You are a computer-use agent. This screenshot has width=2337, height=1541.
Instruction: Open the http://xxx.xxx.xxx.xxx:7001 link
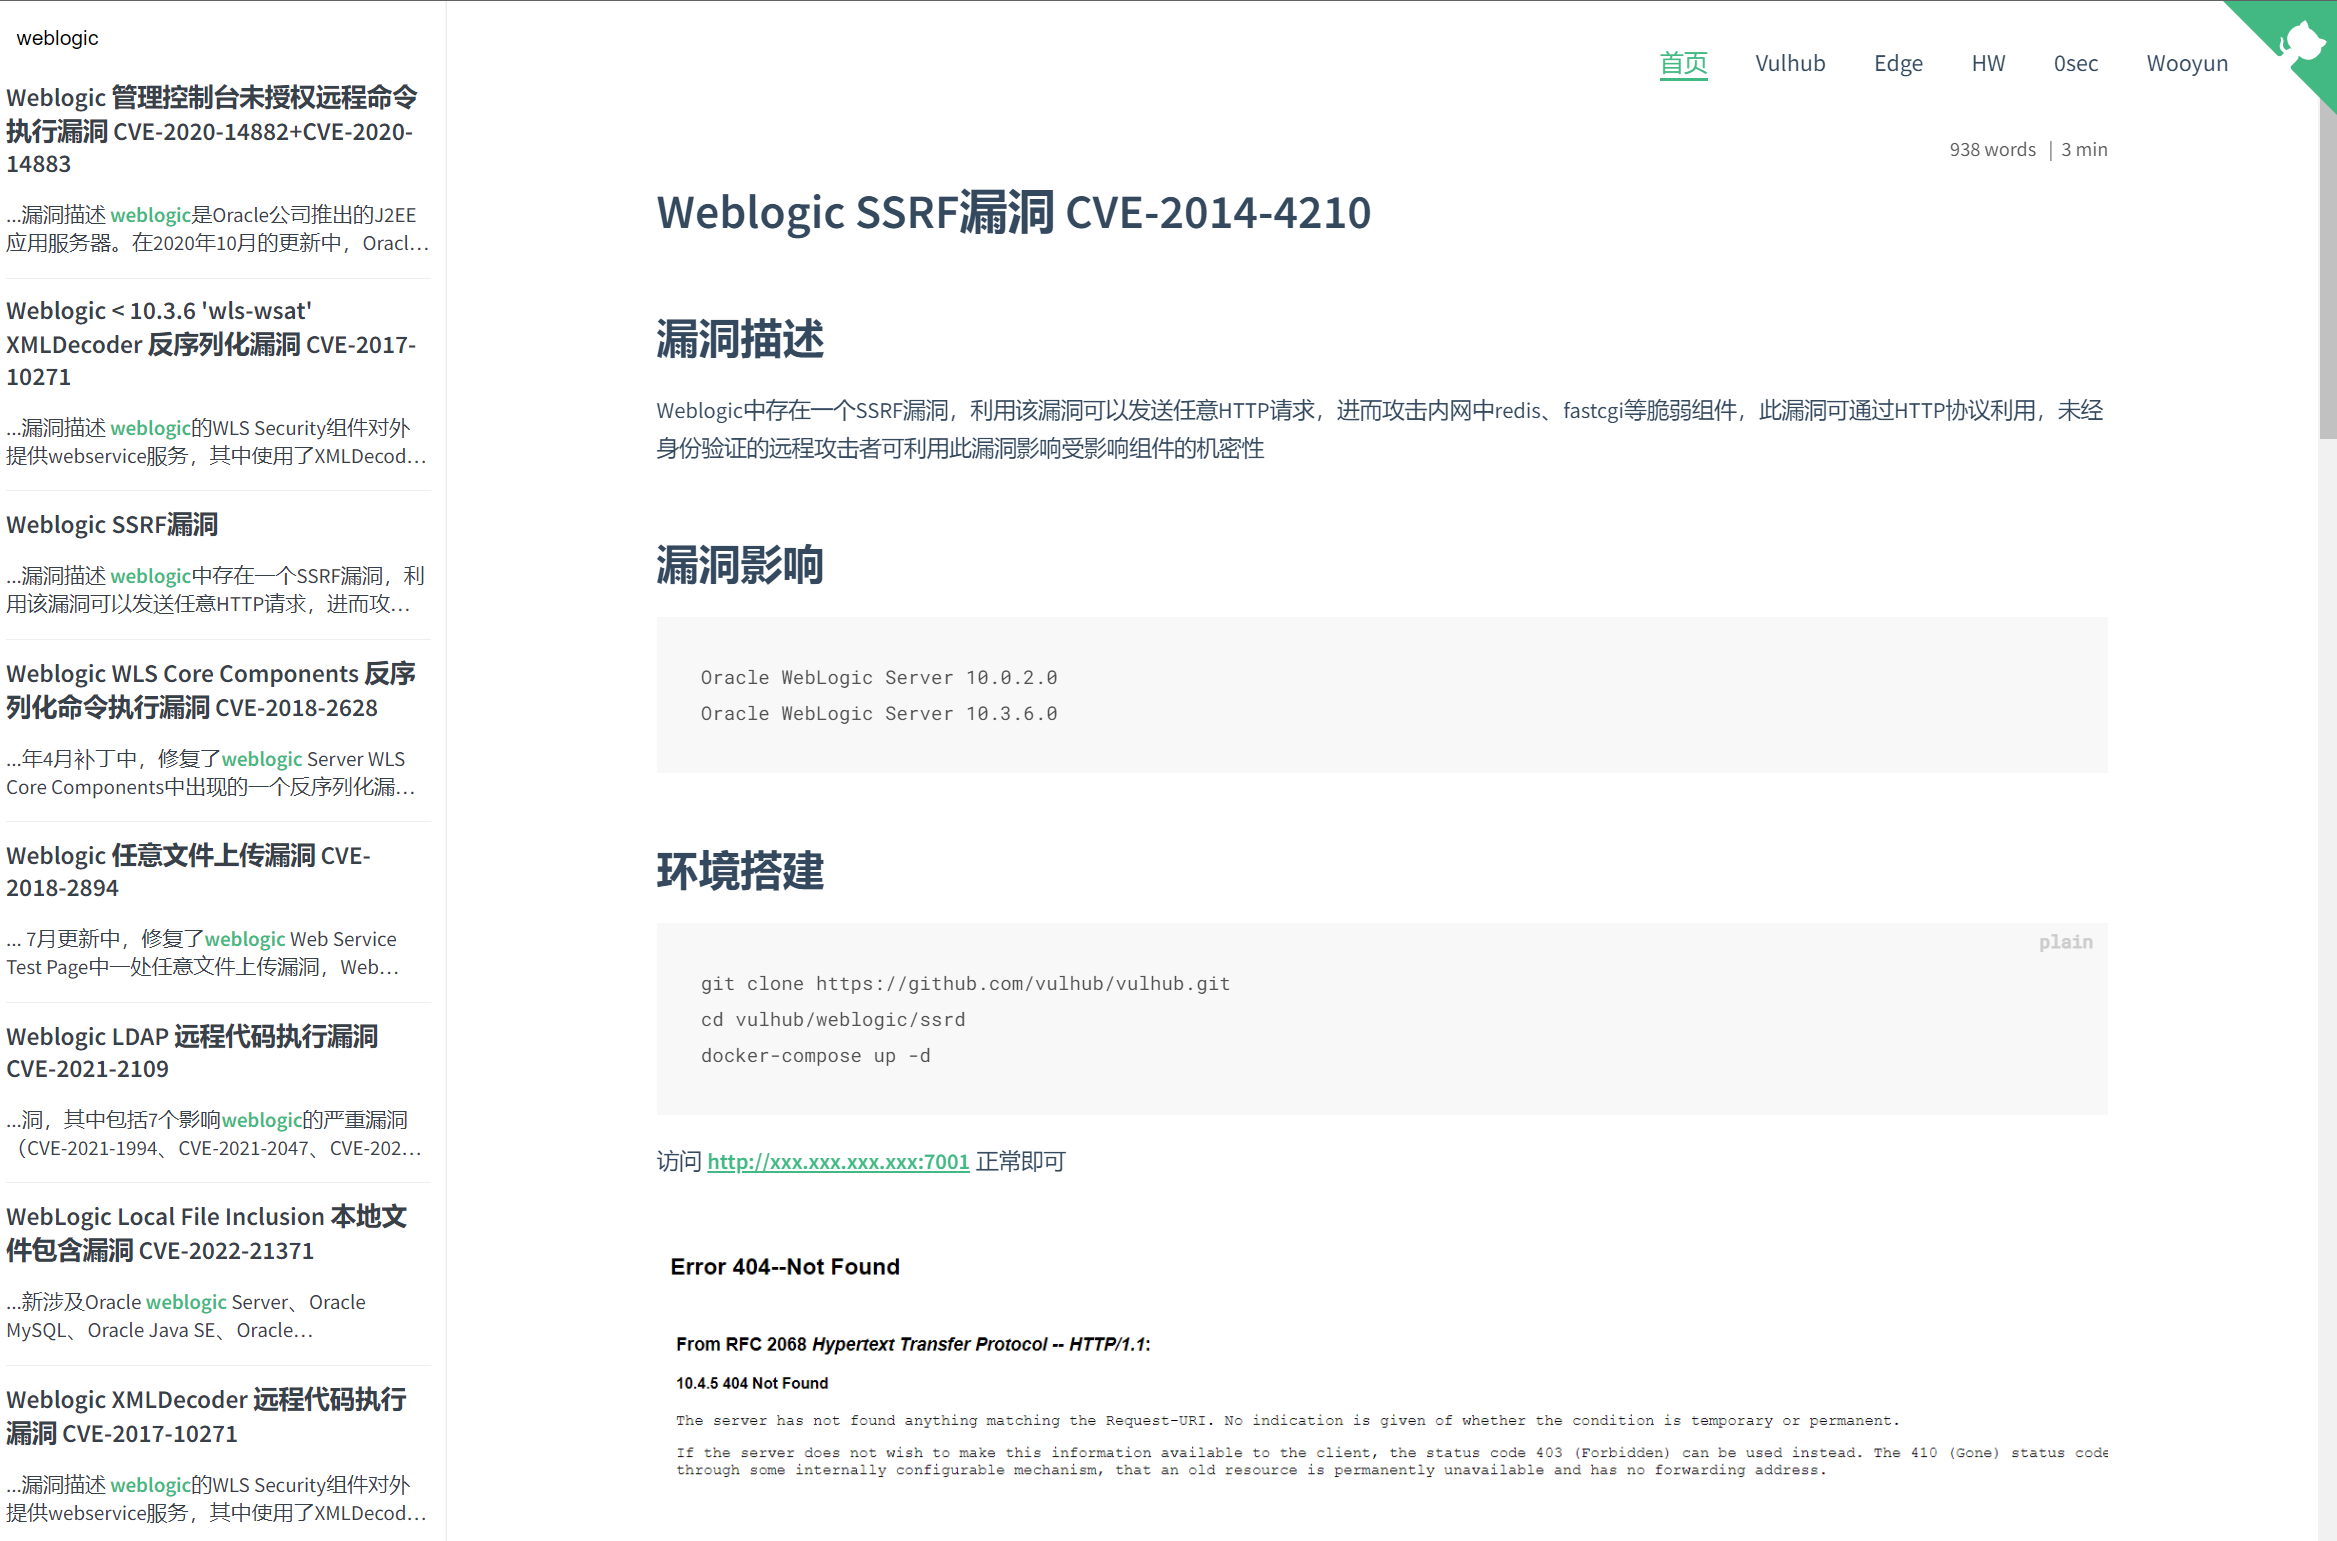[x=837, y=1161]
